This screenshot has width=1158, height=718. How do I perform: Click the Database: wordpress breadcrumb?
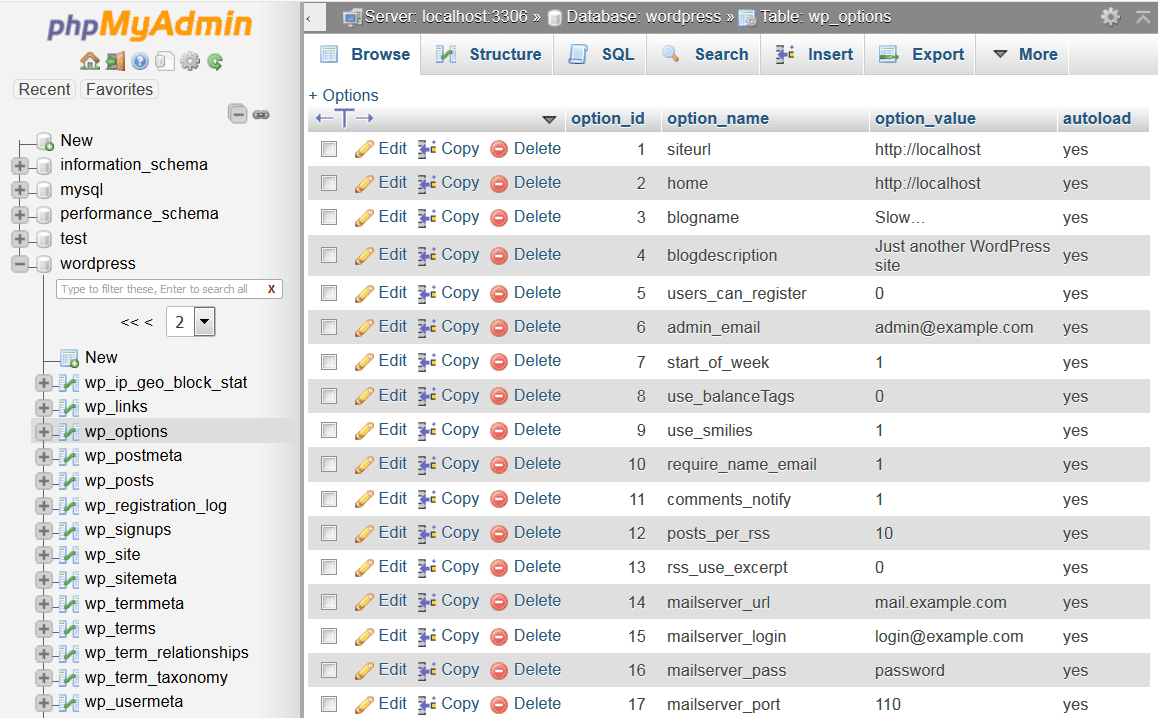[x=643, y=17]
